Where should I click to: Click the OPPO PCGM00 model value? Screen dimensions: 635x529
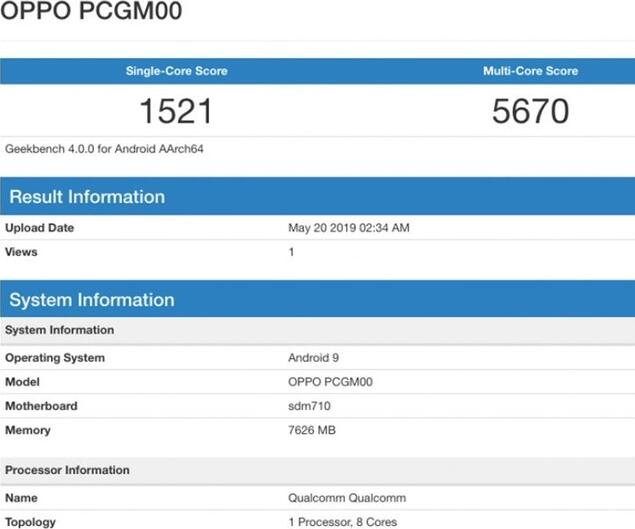[x=330, y=382]
